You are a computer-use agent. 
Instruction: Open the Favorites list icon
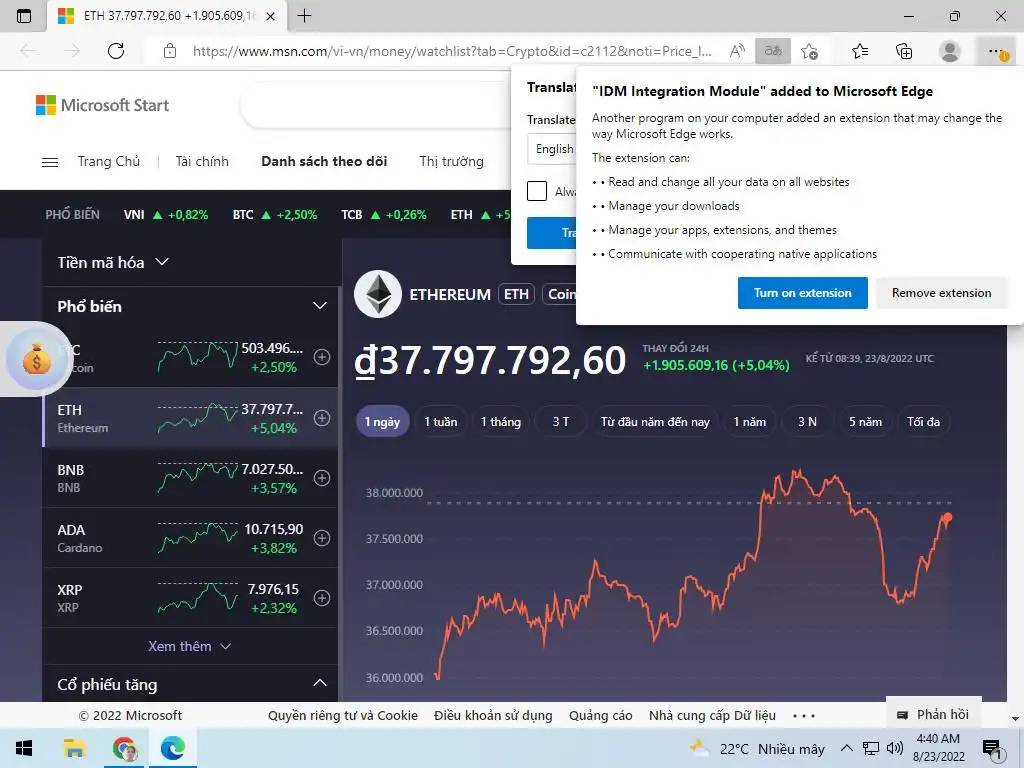click(x=860, y=51)
